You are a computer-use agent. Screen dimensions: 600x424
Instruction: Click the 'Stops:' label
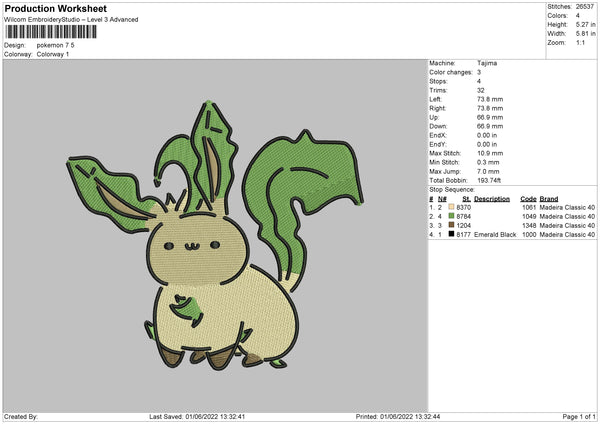point(438,81)
